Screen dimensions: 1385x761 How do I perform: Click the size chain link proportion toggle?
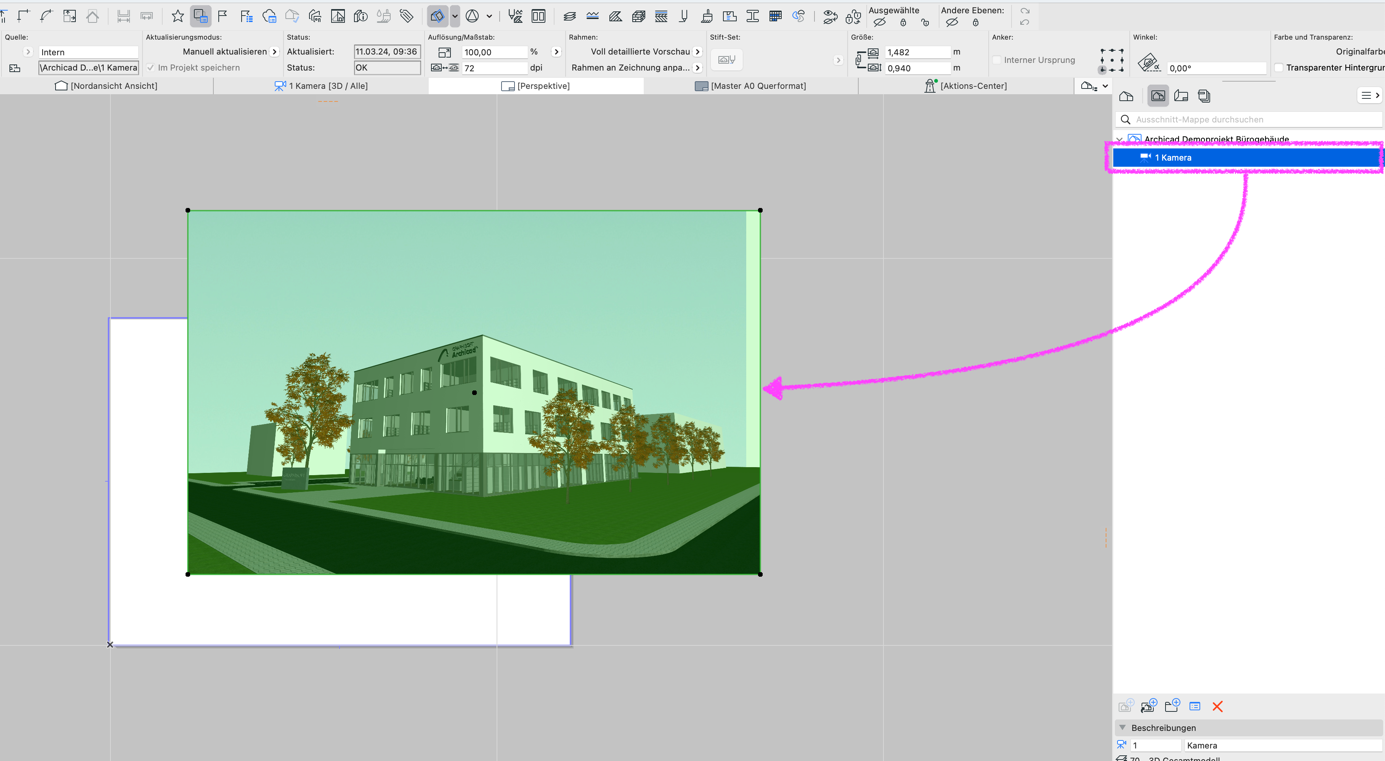(859, 60)
